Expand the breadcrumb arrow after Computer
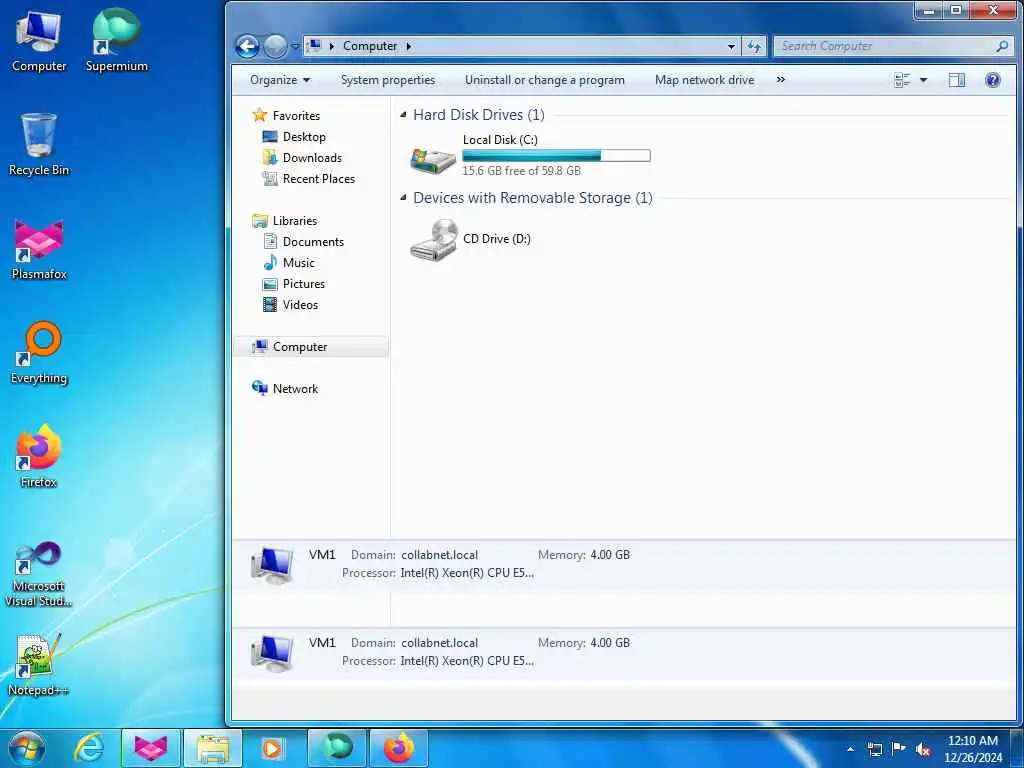The width and height of the screenshot is (1024, 768). tap(409, 46)
